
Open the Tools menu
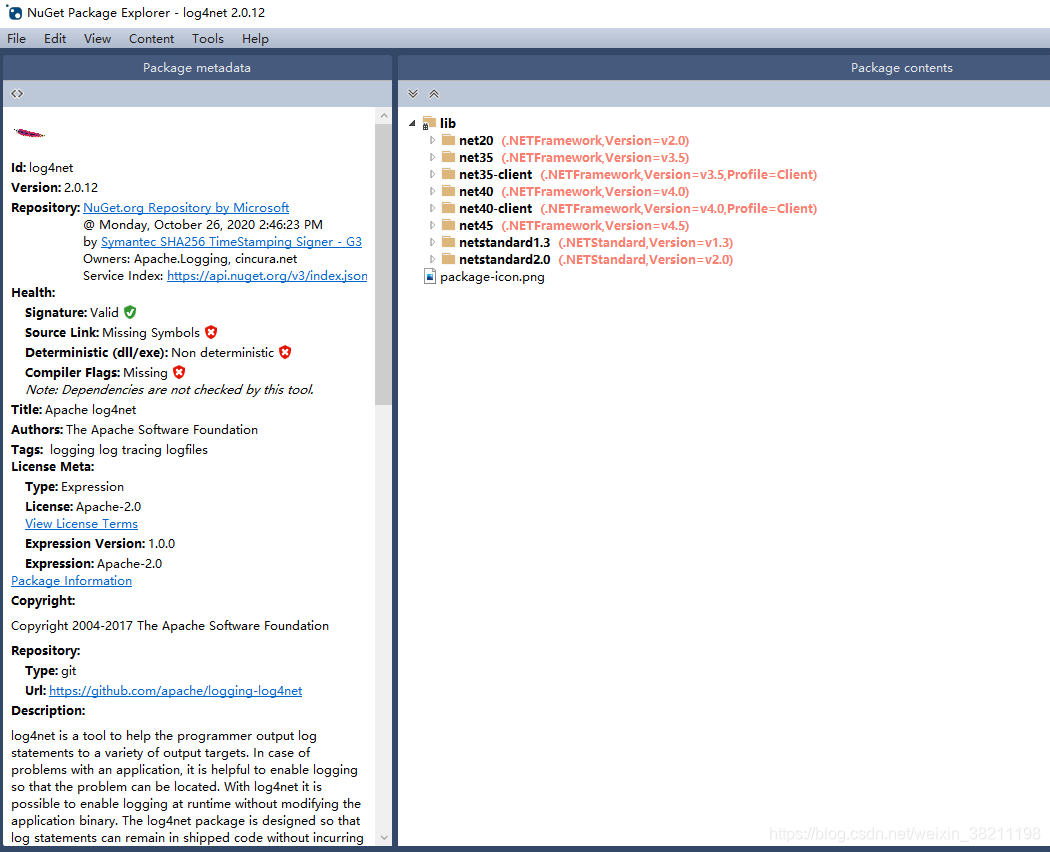coord(208,39)
